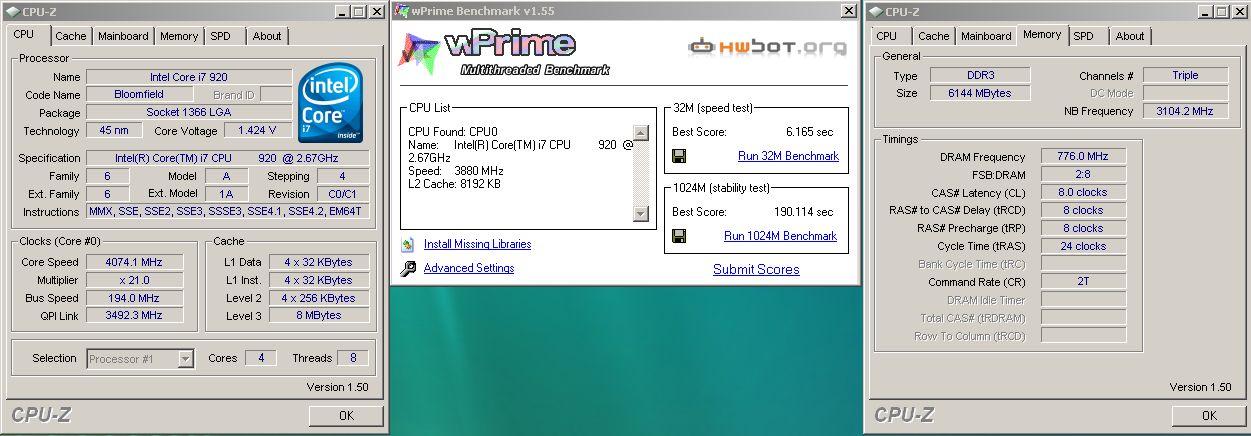The width and height of the screenshot is (1251, 436).
Task: Click the DRAM Frequency value 776.0 MHz
Action: pos(1083,157)
